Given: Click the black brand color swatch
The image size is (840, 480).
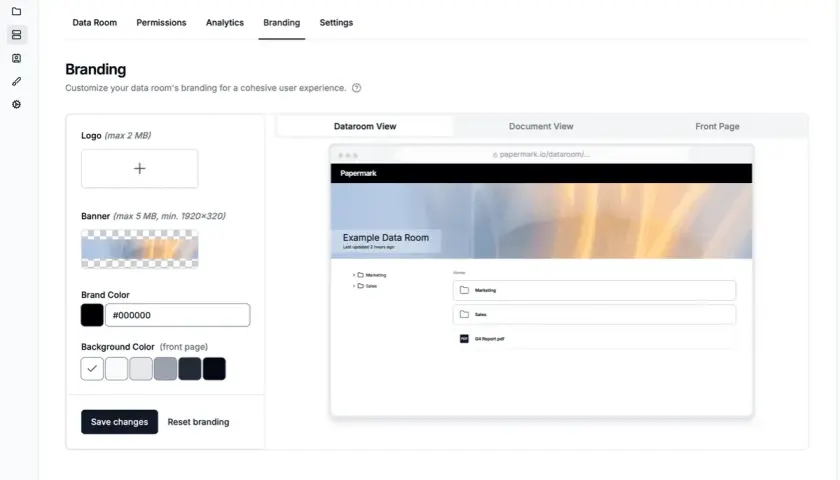Looking at the screenshot, I should coord(92,315).
